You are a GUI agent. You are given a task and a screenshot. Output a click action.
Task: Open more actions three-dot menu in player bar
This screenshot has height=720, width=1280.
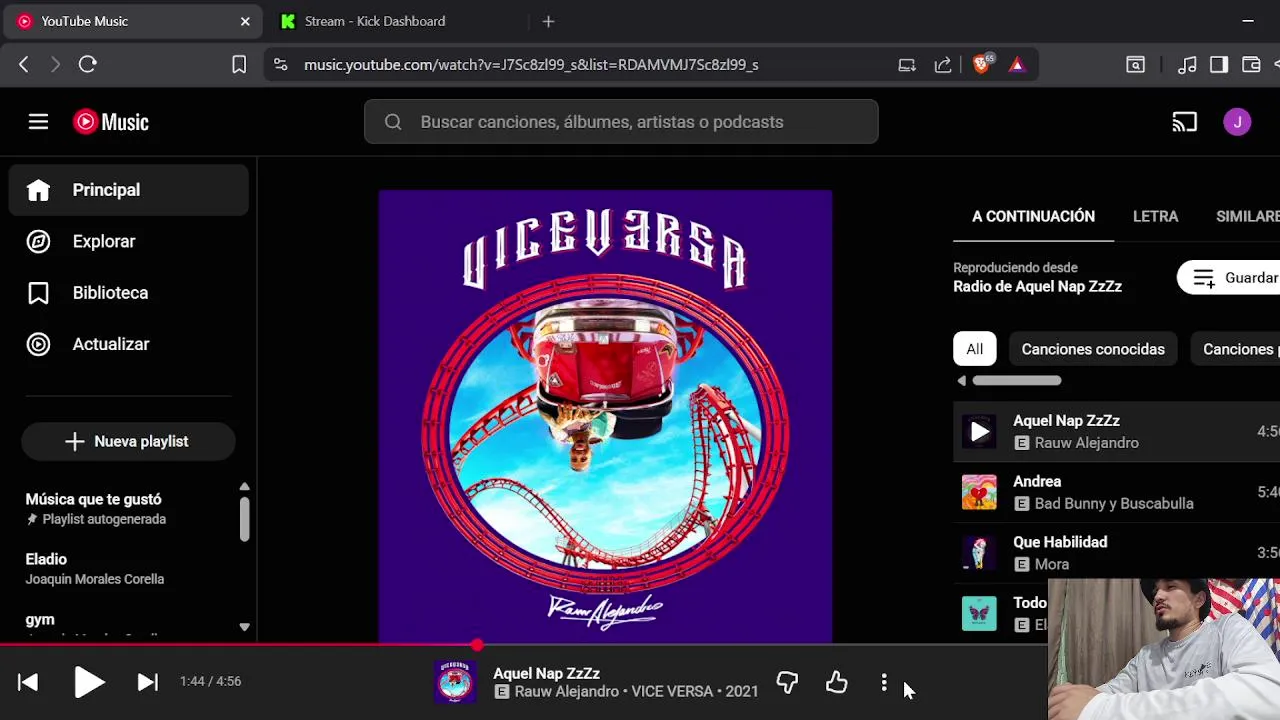click(884, 683)
